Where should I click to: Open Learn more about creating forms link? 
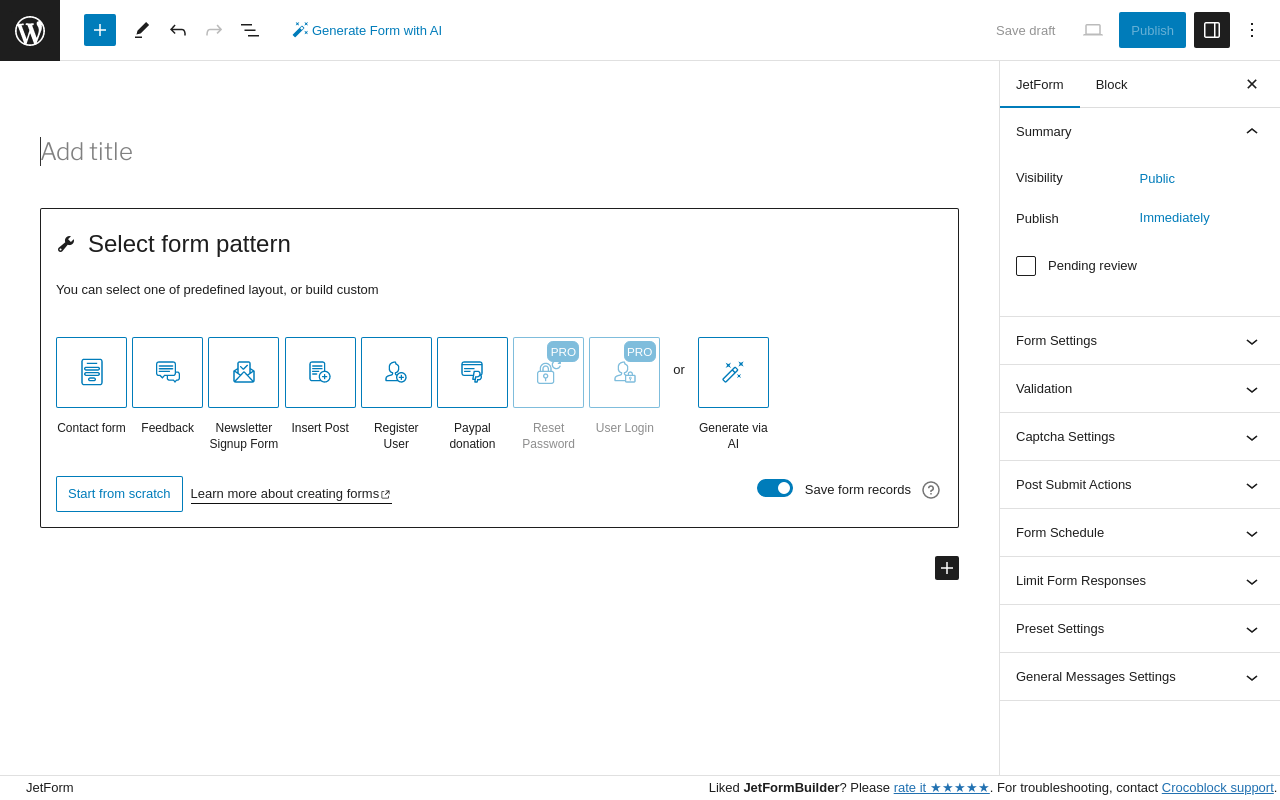point(291,494)
